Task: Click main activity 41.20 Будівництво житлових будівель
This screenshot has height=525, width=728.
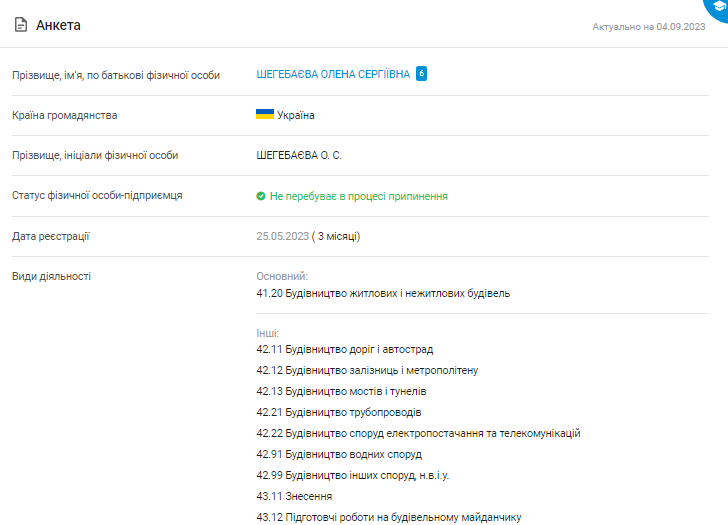Action: coord(383,293)
